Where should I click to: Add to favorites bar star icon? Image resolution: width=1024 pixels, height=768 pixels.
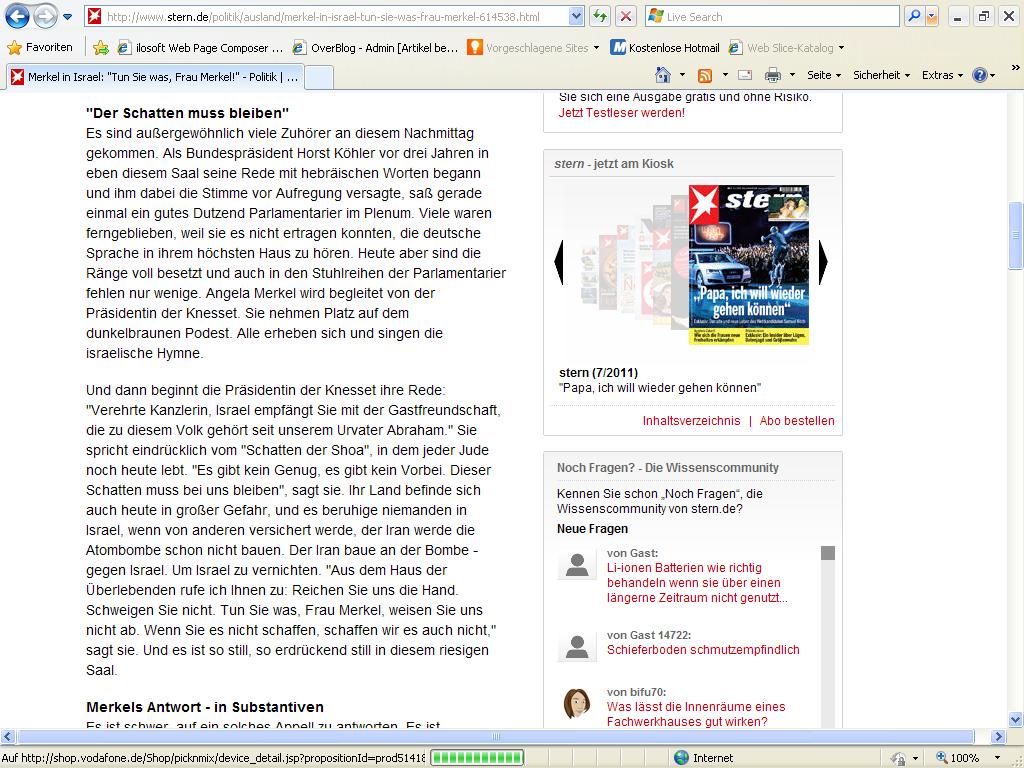[x=101, y=48]
